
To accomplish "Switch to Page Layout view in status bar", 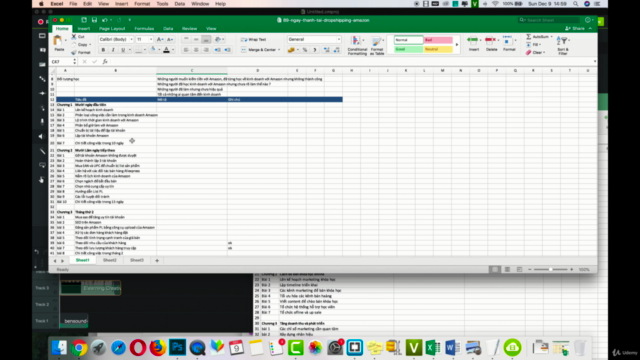I will click(x=507, y=269).
